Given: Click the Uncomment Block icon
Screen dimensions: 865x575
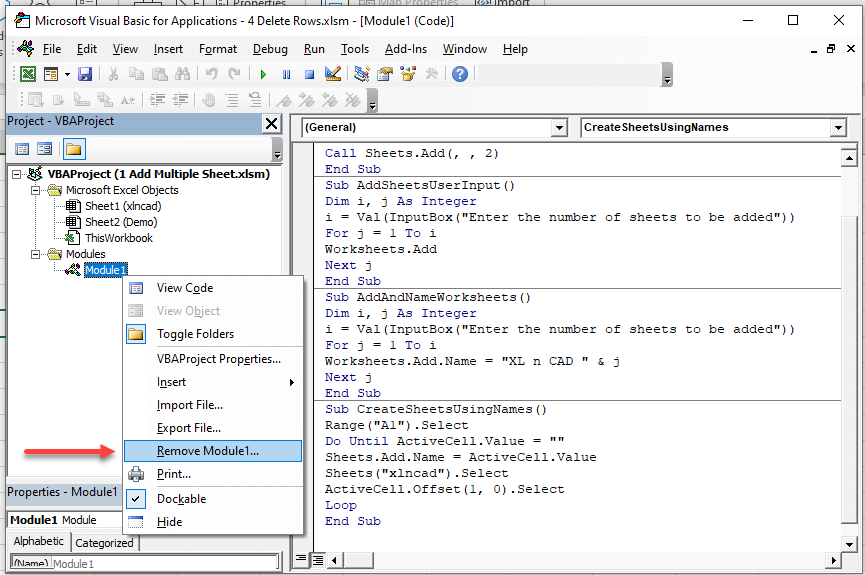Looking at the screenshot, I should (255, 100).
